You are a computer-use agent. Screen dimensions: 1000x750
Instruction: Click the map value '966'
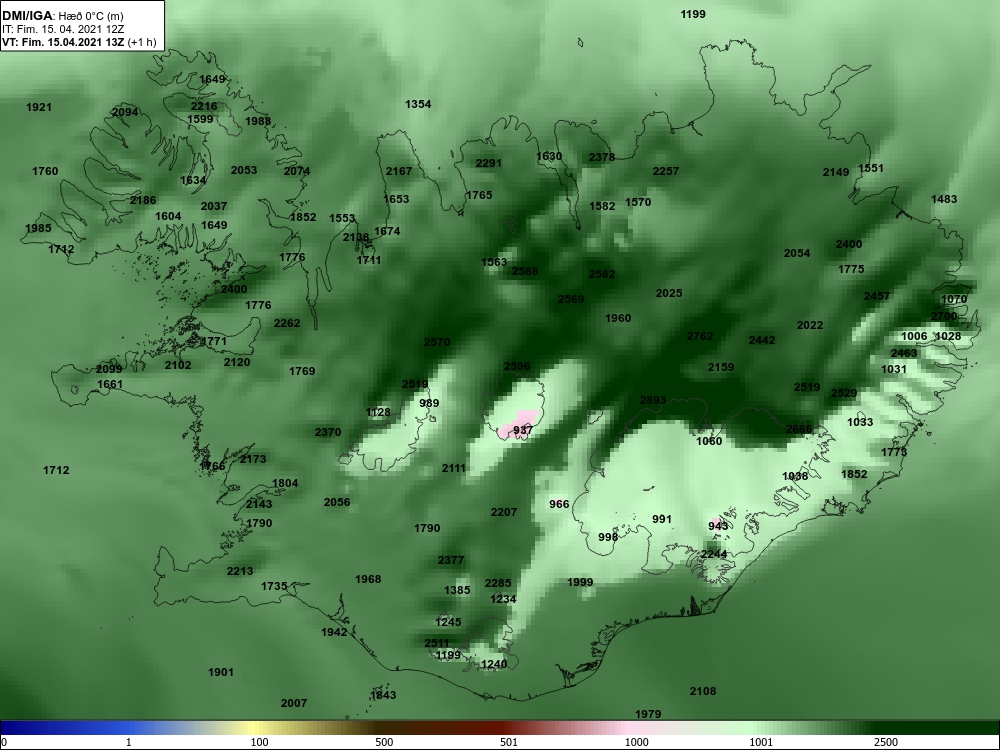[x=559, y=504]
